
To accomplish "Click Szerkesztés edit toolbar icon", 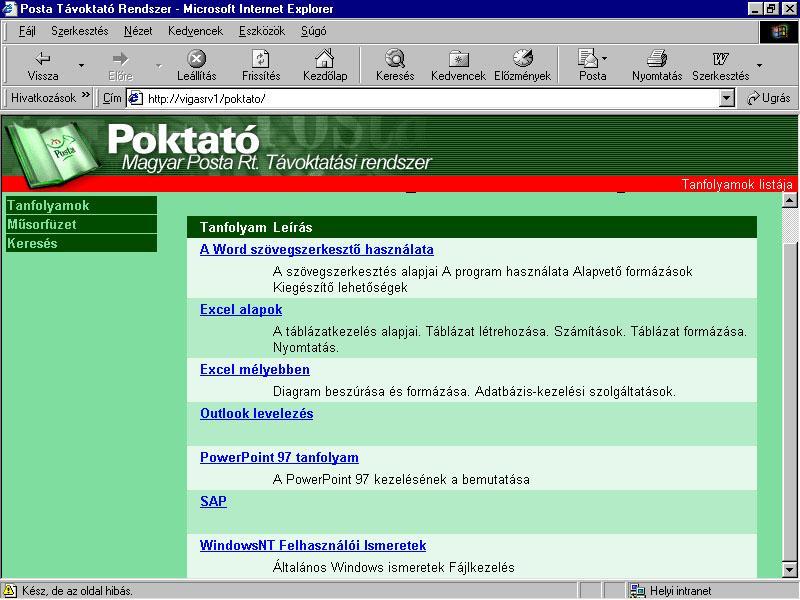I will click(x=720, y=65).
